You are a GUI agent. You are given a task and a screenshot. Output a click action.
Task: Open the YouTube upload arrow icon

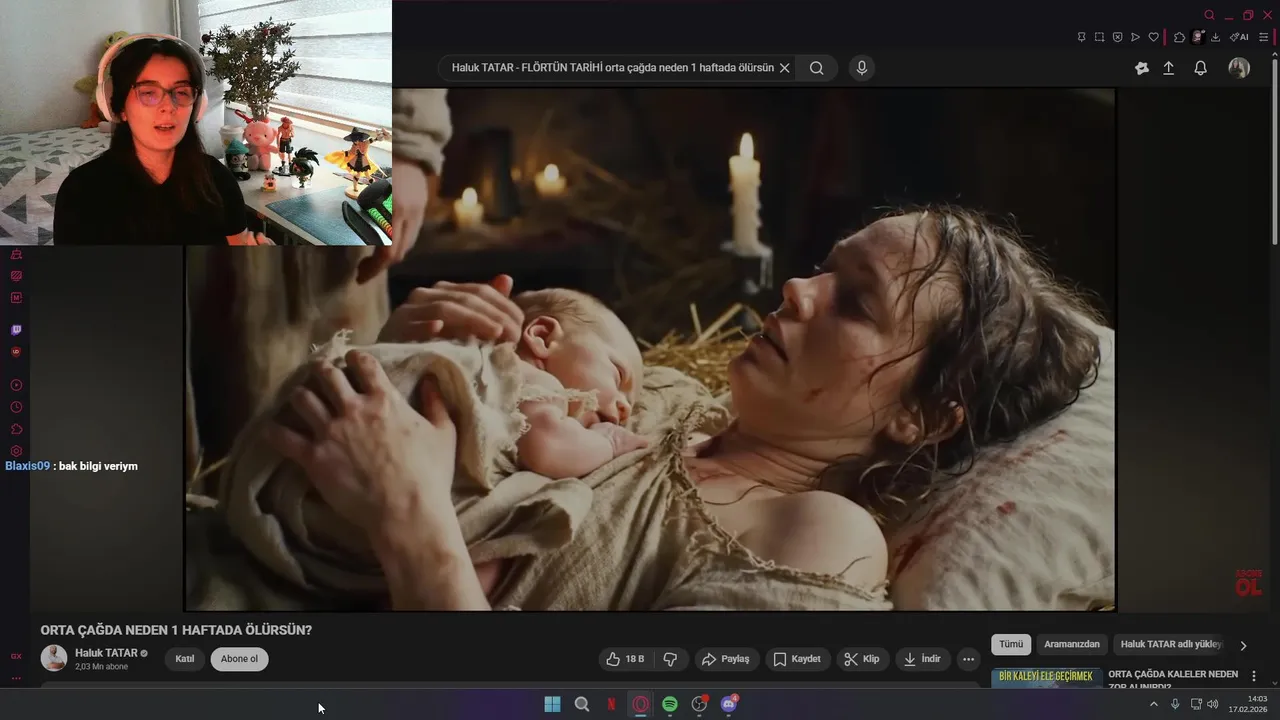coord(1169,68)
